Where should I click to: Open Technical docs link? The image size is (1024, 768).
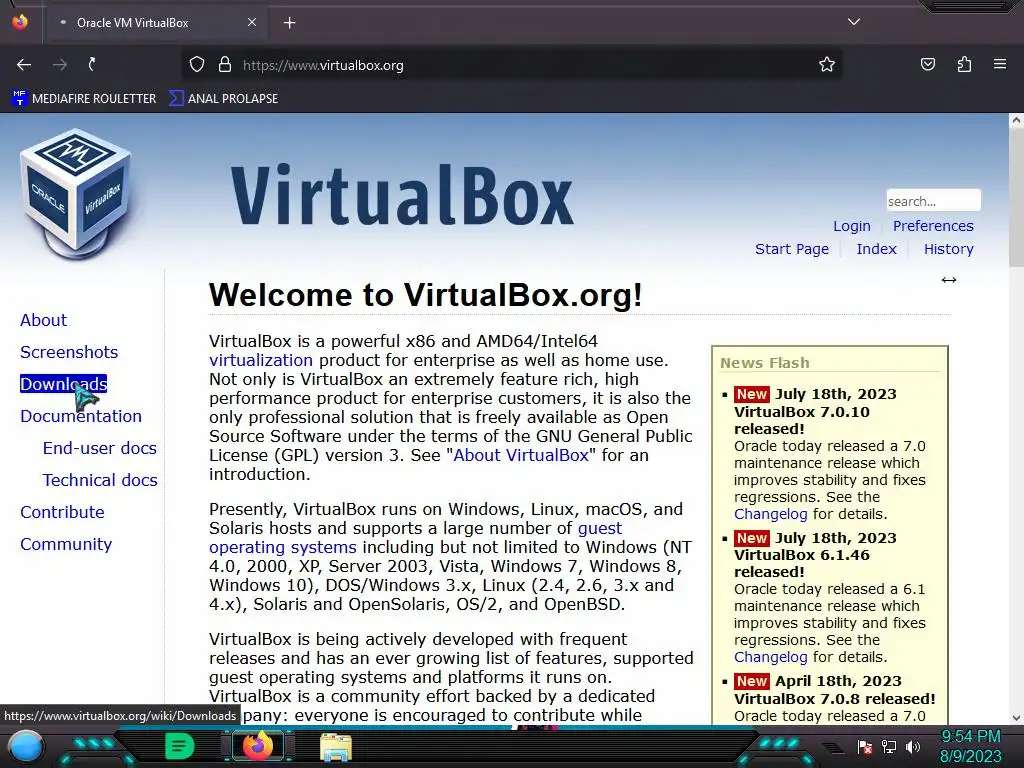(x=100, y=480)
